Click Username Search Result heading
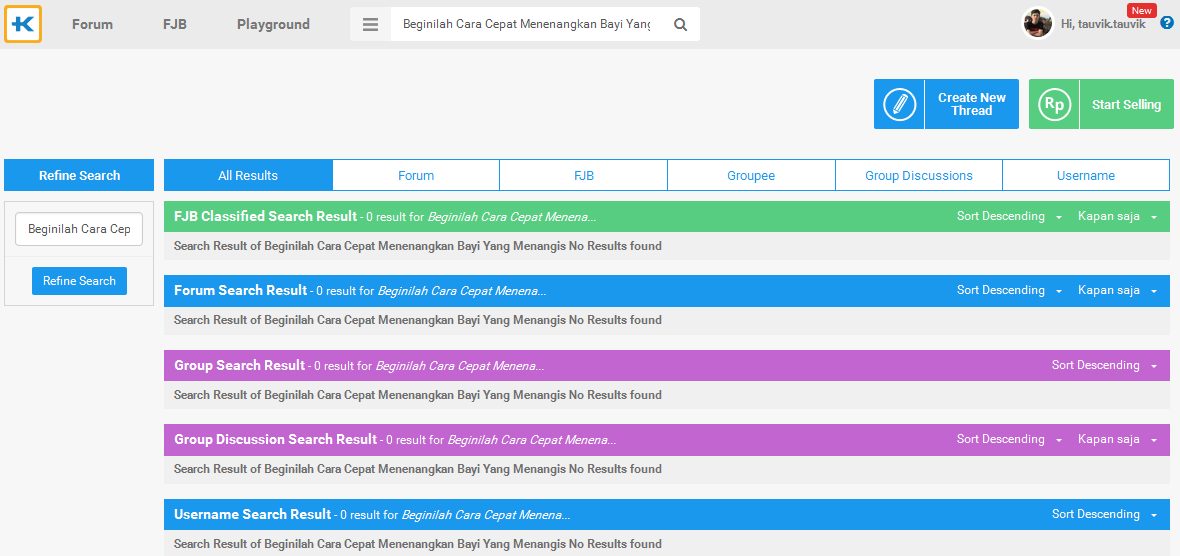 [252, 514]
